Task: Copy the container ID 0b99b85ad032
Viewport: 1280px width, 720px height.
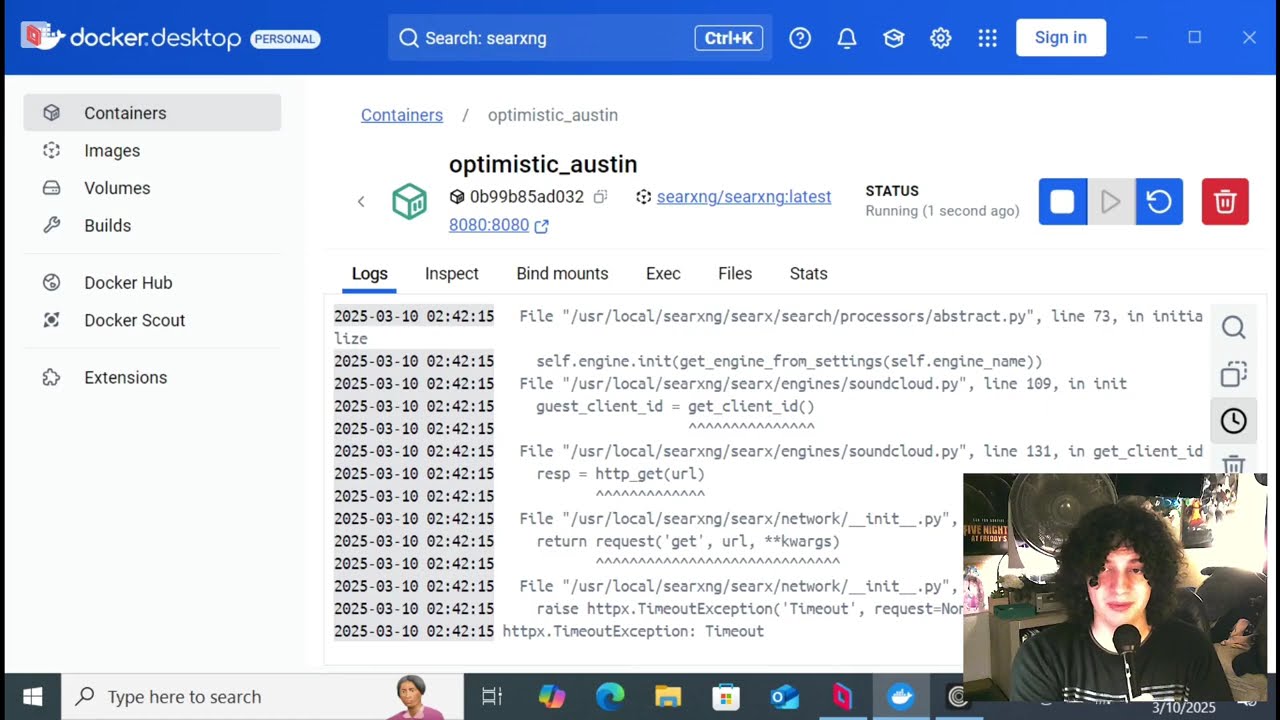Action: pos(600,197)
